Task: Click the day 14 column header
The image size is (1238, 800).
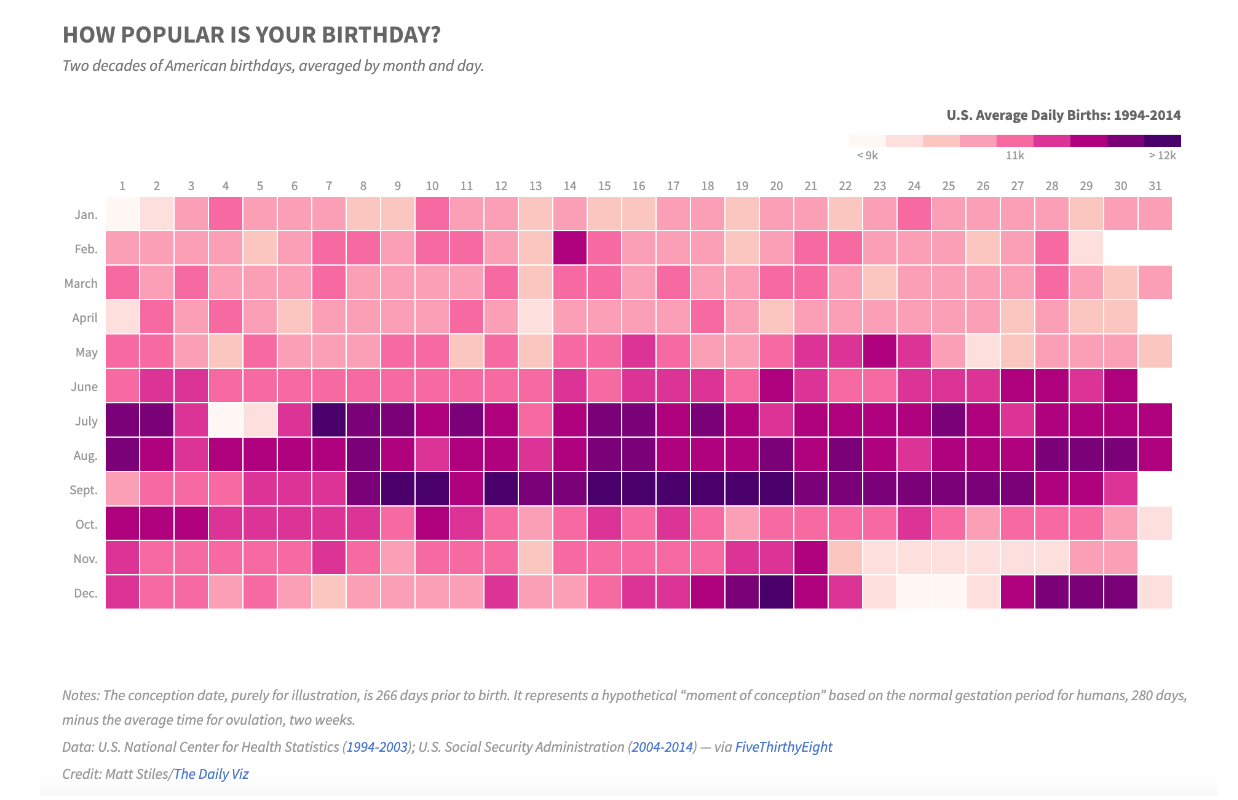Action: click(x=570, y=185)
